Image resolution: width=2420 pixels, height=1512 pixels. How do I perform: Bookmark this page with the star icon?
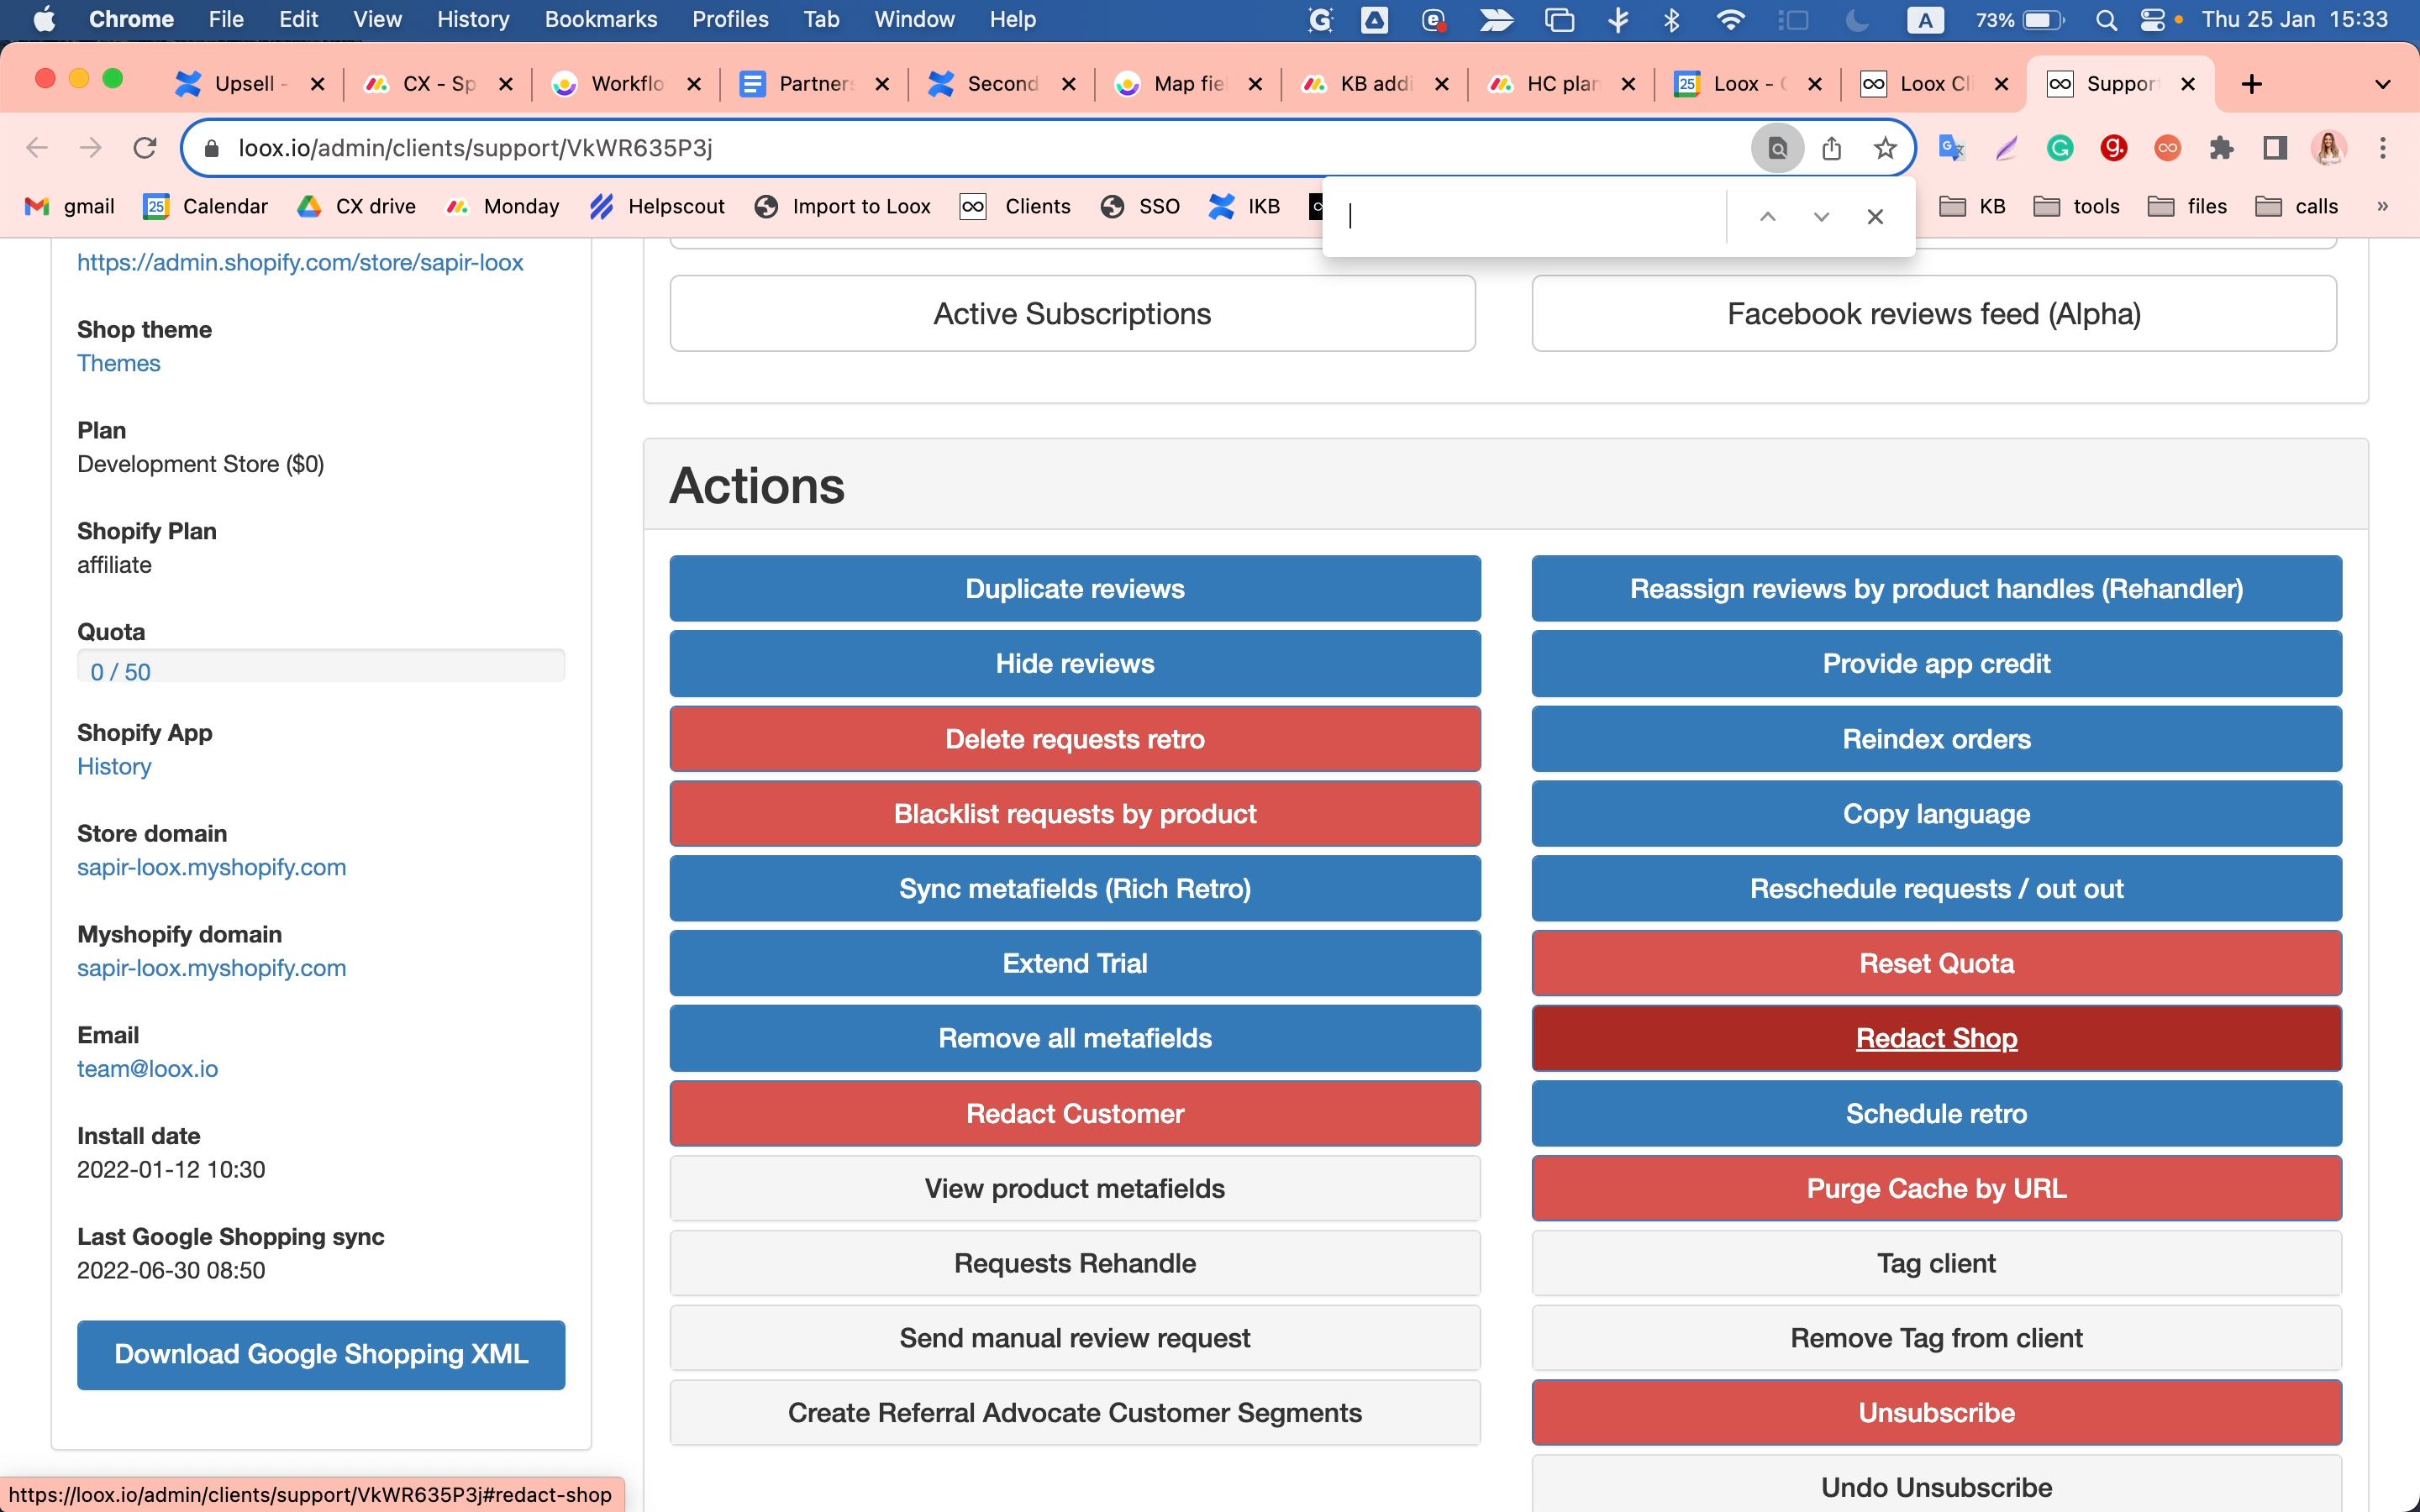(1885, 148)
